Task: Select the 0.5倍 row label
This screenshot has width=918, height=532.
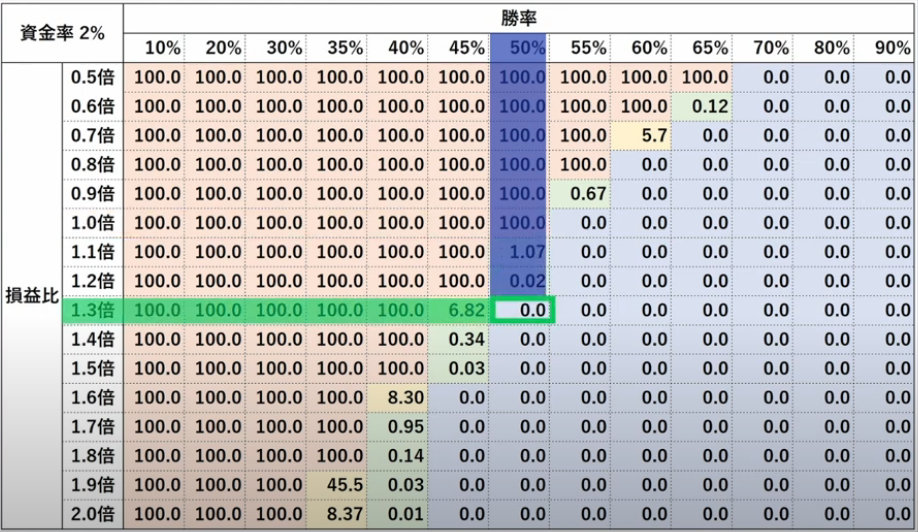Action: tap(93, 77)
